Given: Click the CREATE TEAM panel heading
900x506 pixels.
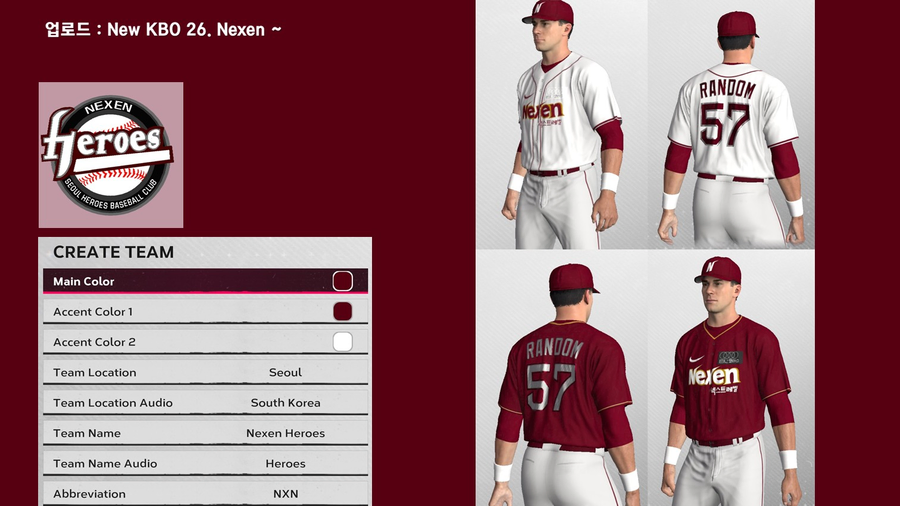Looking at the screenshot, I should (113, 252).
